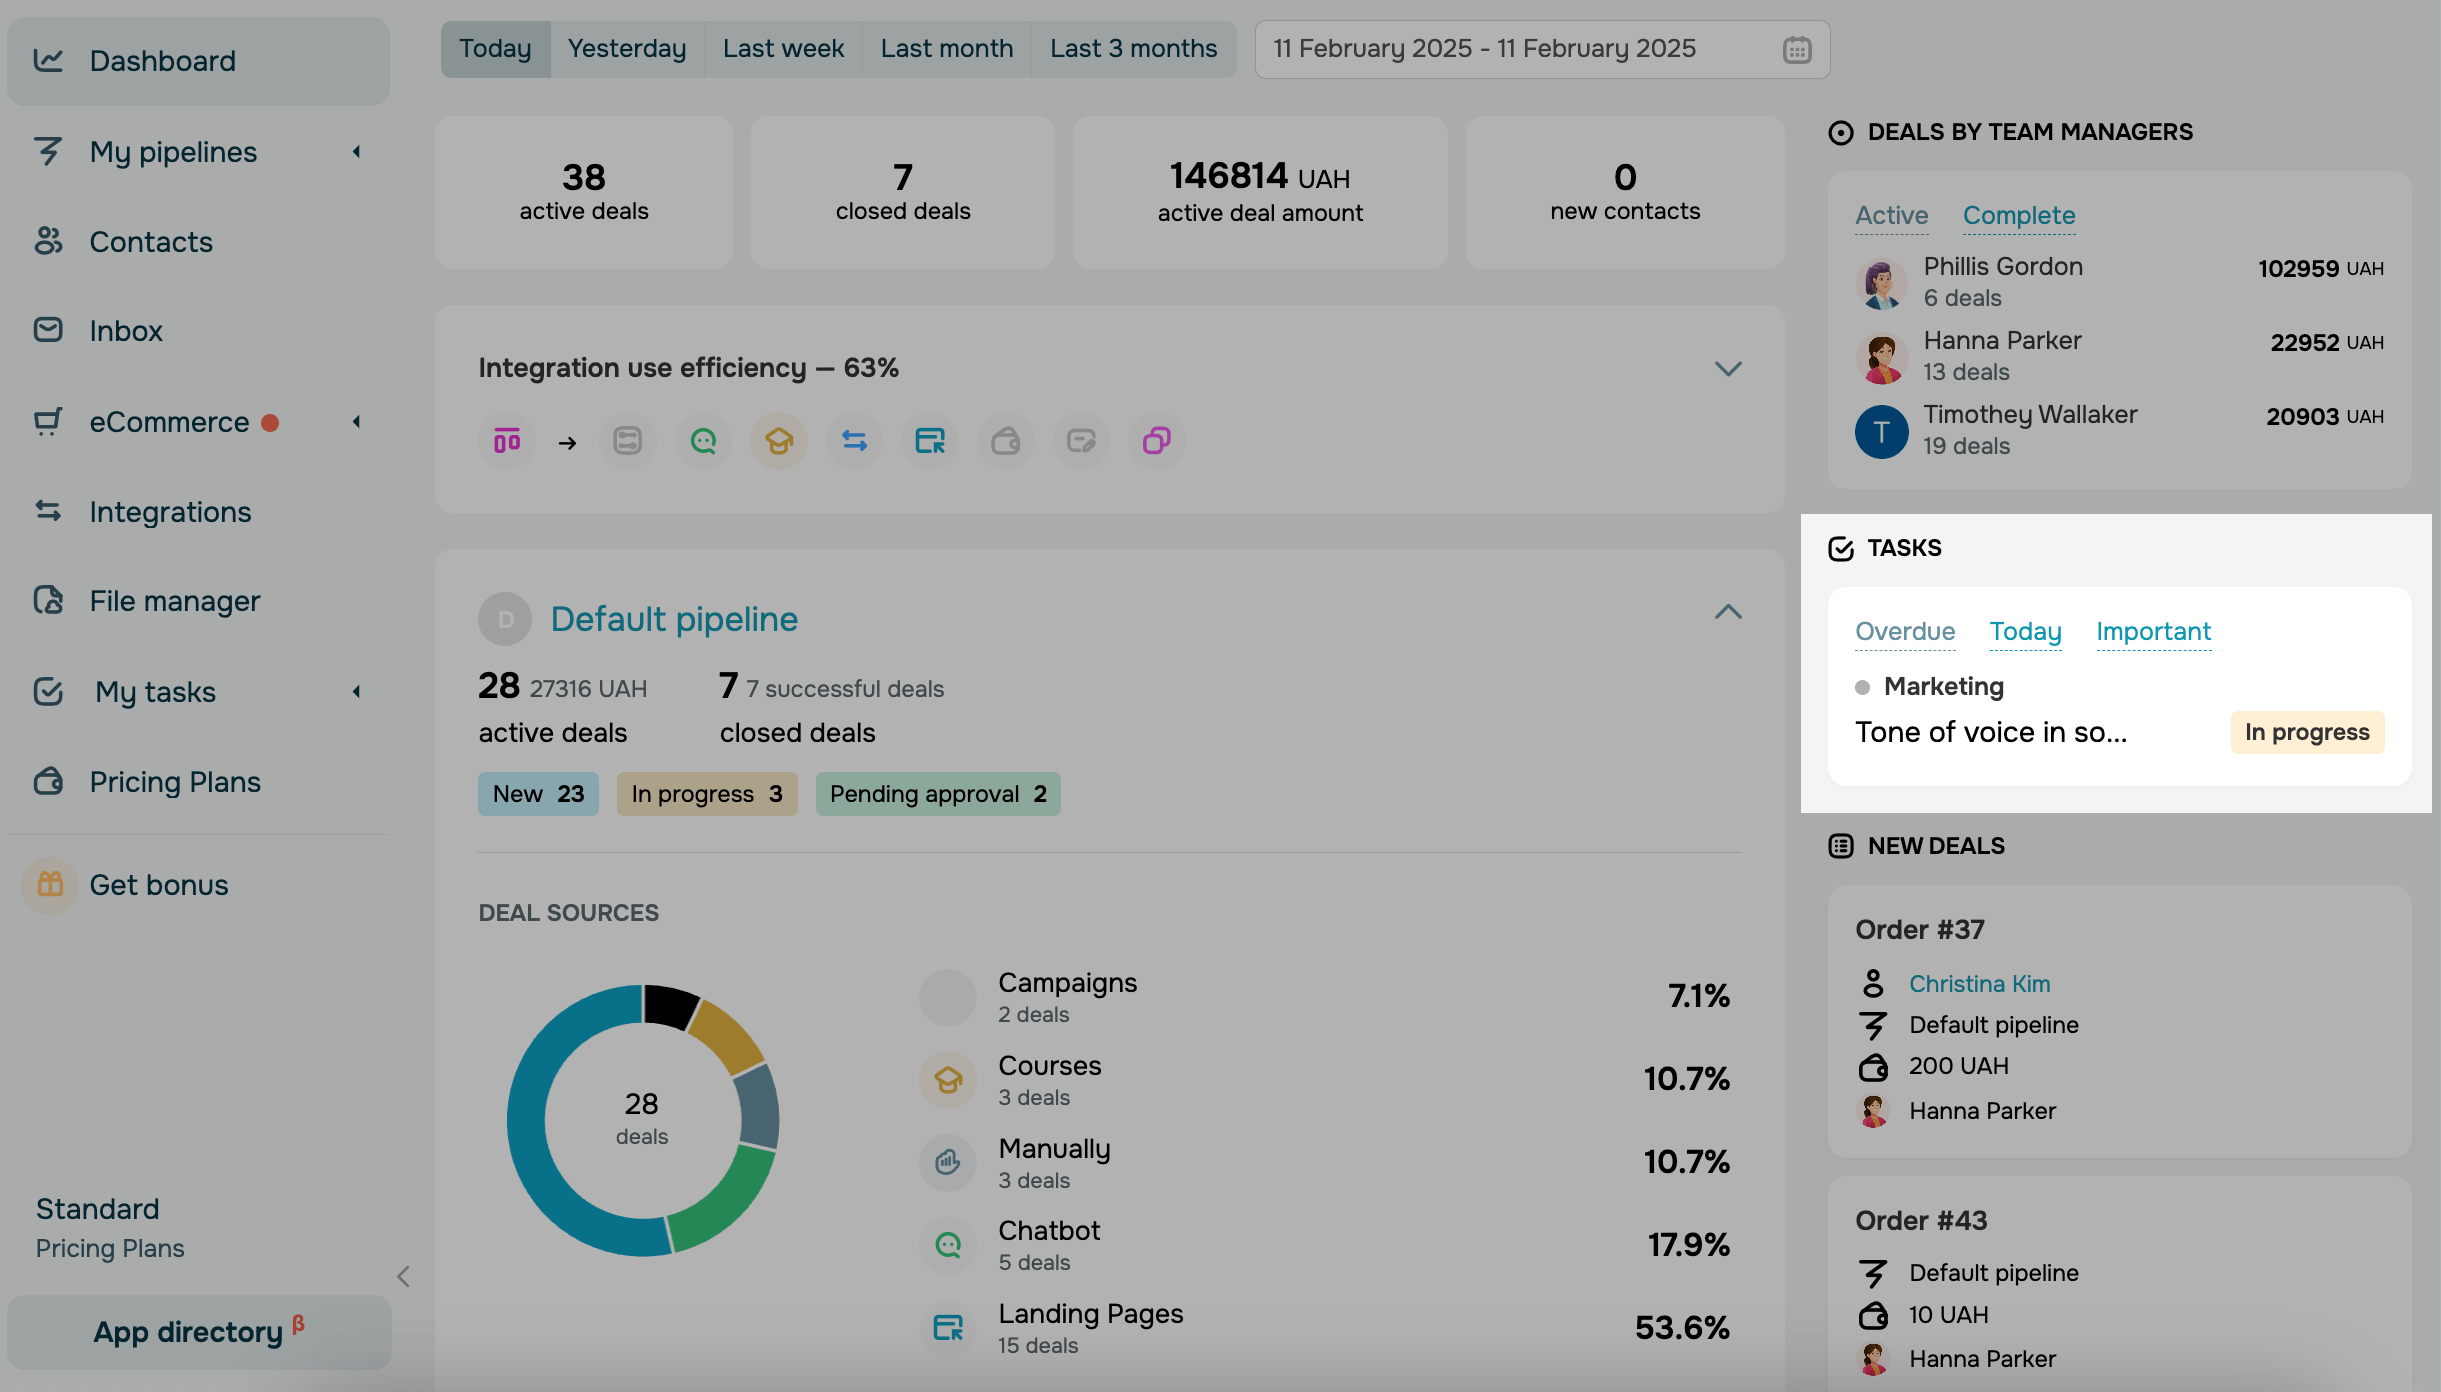The height and width of the screenshot is (1392, 2441).
Task: Expand Integration use efficiency section
Action: [1727, 369]
